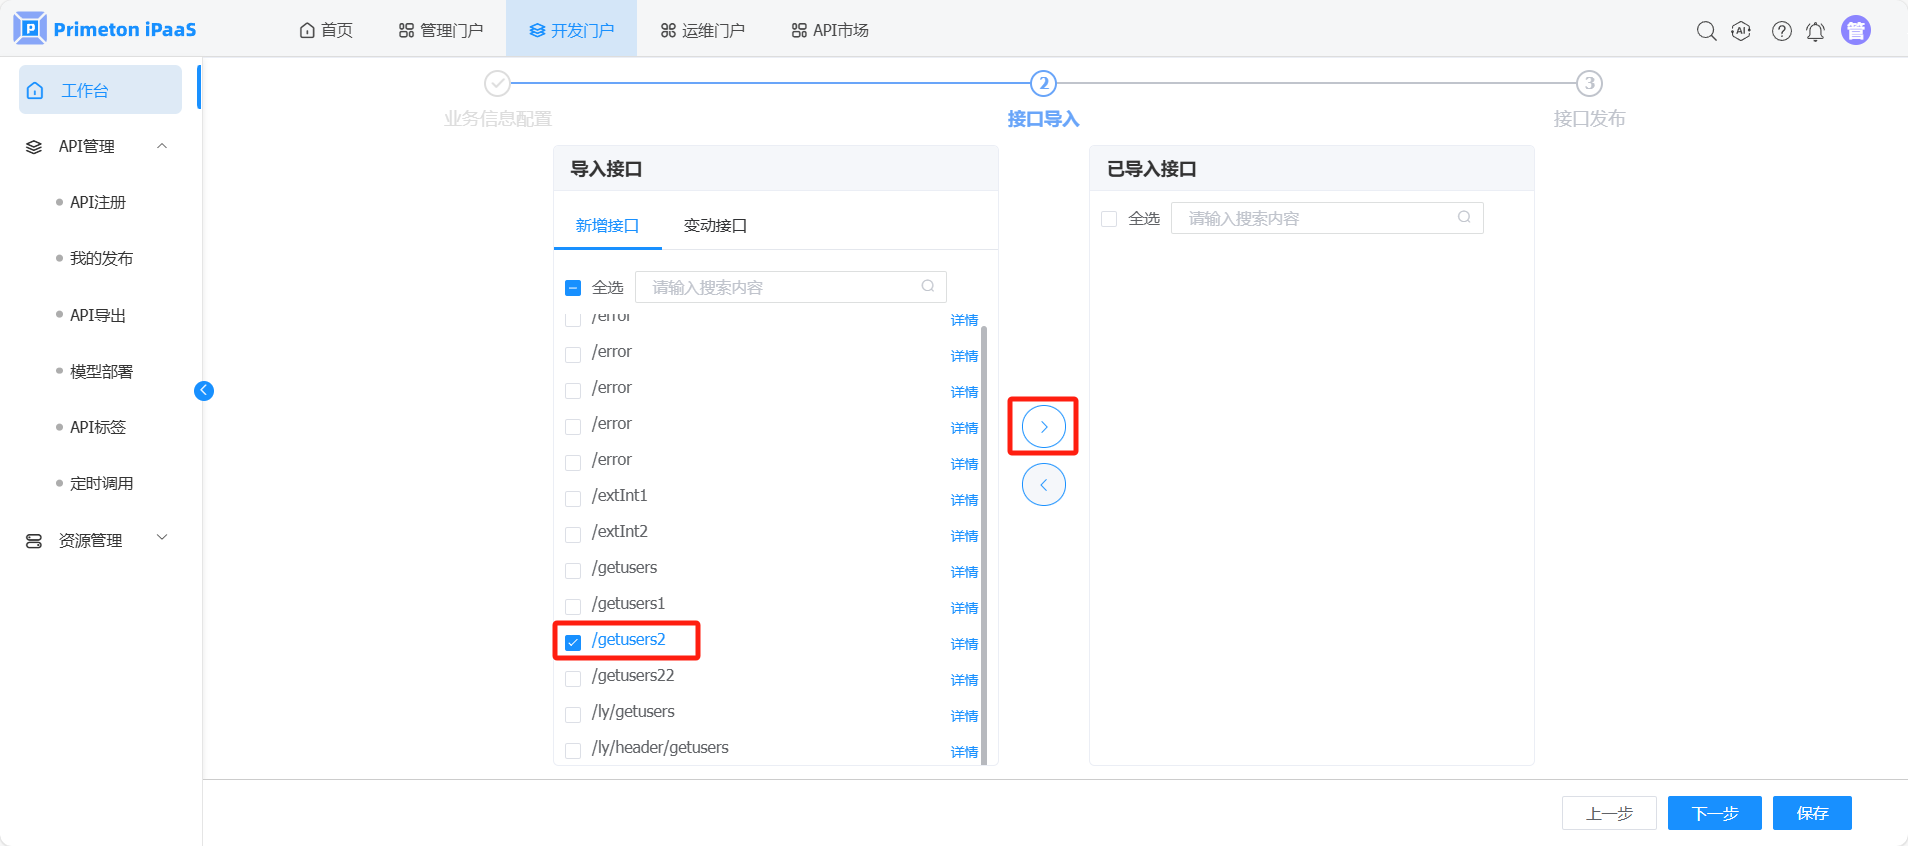
Task: Open 详情 link for /ly/header/getusers
Action: [x=964, y=751]
